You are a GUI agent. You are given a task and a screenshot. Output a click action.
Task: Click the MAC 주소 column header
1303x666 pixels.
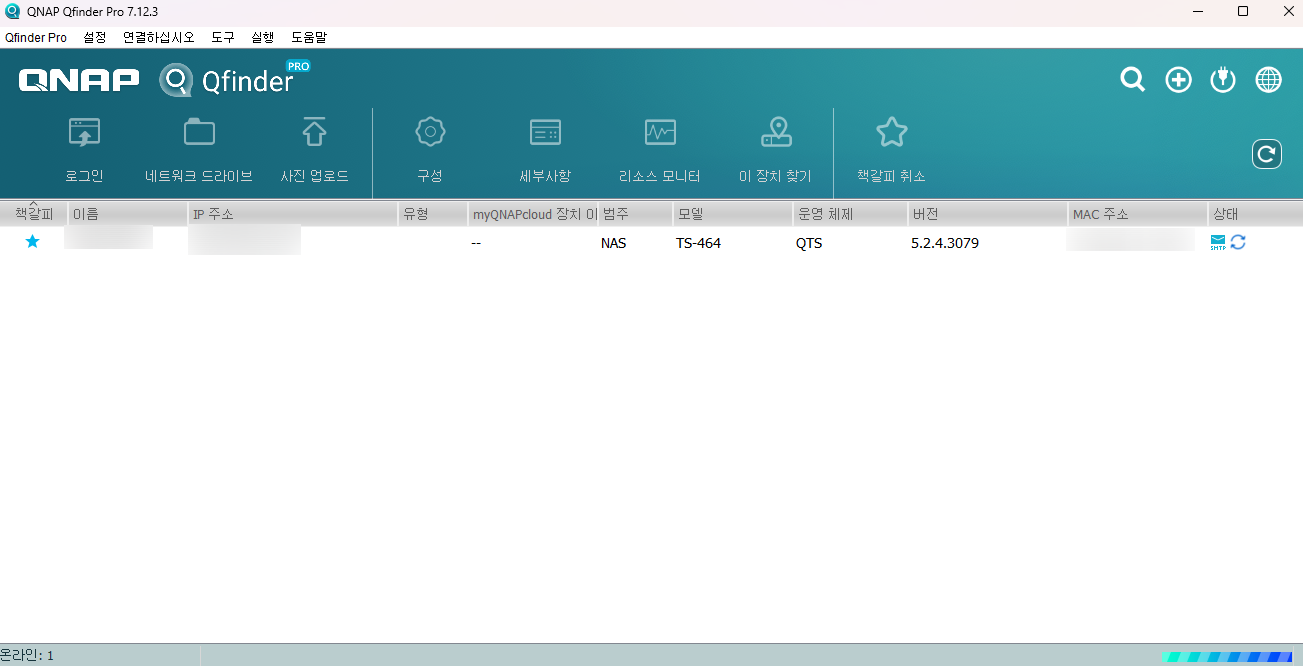[1138, 214]
